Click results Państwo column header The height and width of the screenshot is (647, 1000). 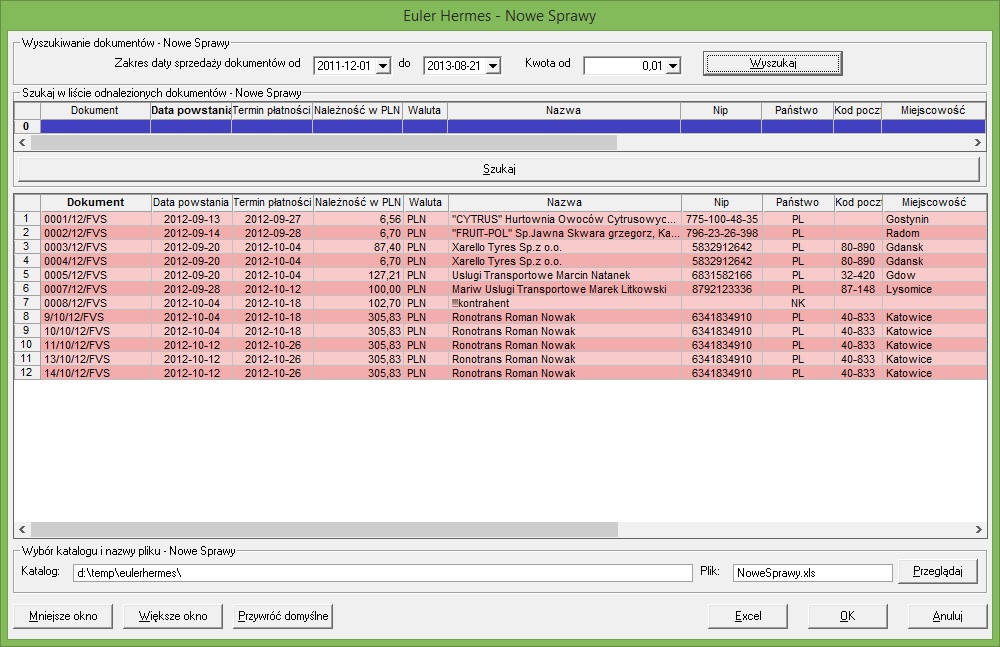(798, 202)
